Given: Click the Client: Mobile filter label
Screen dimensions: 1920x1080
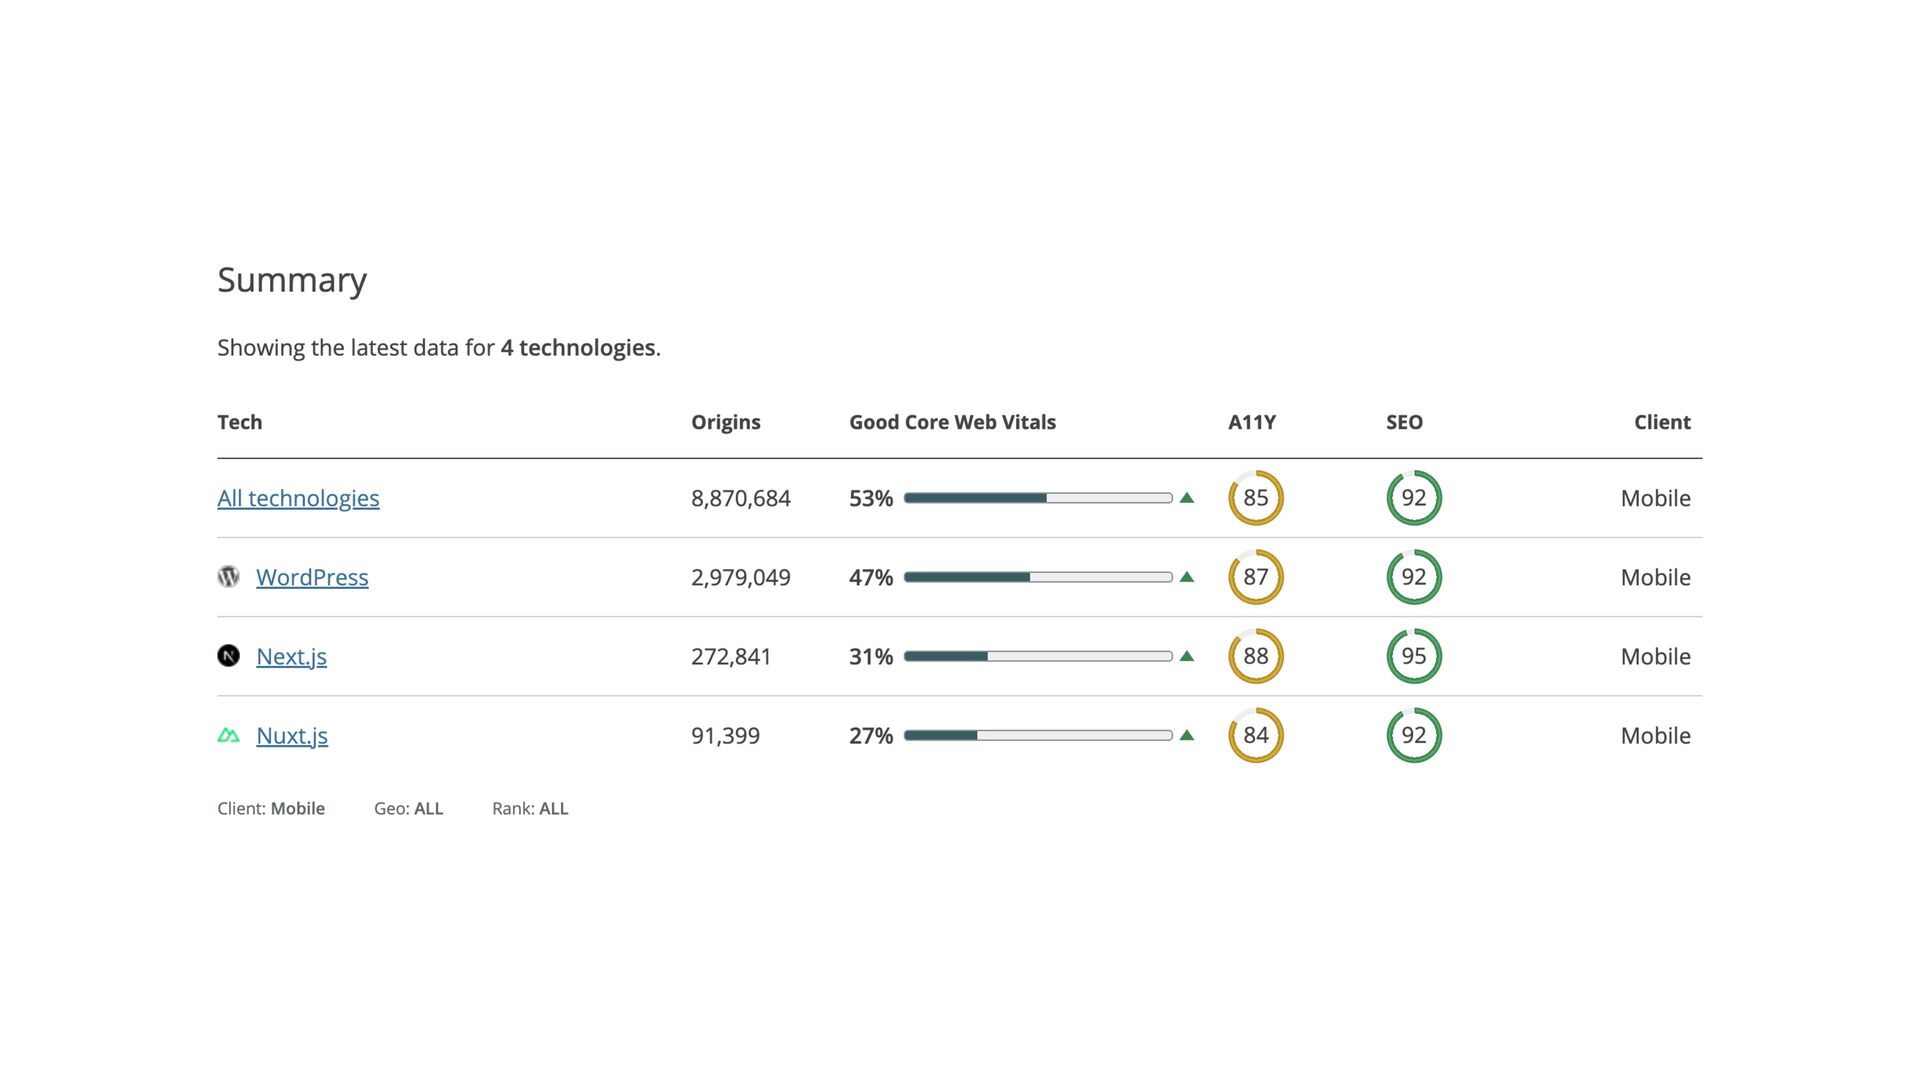Looking at the screenshot, I should (271, 808).
